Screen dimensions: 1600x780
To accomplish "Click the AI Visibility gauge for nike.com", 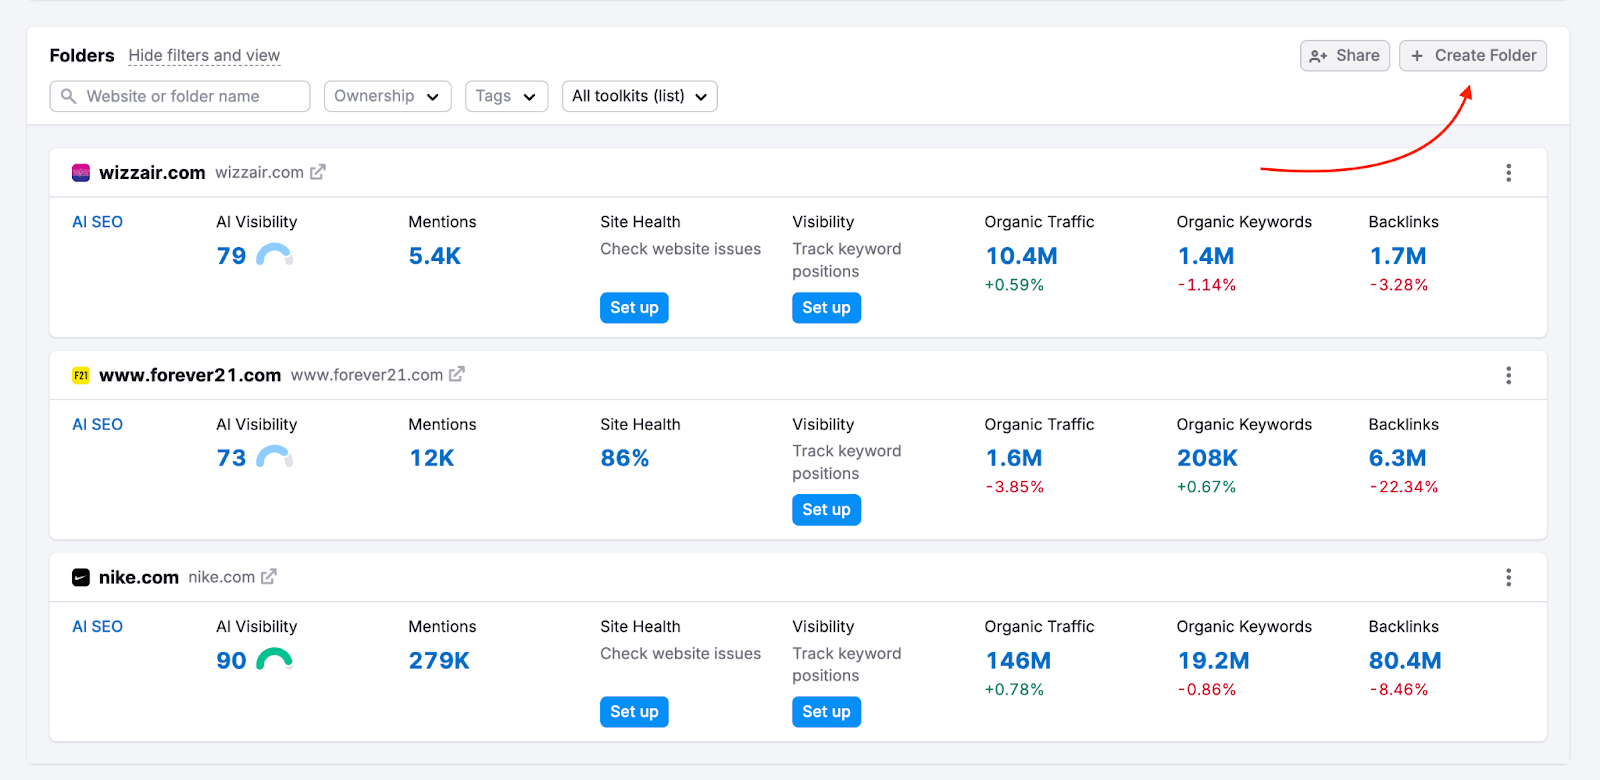I will [274, 660].
